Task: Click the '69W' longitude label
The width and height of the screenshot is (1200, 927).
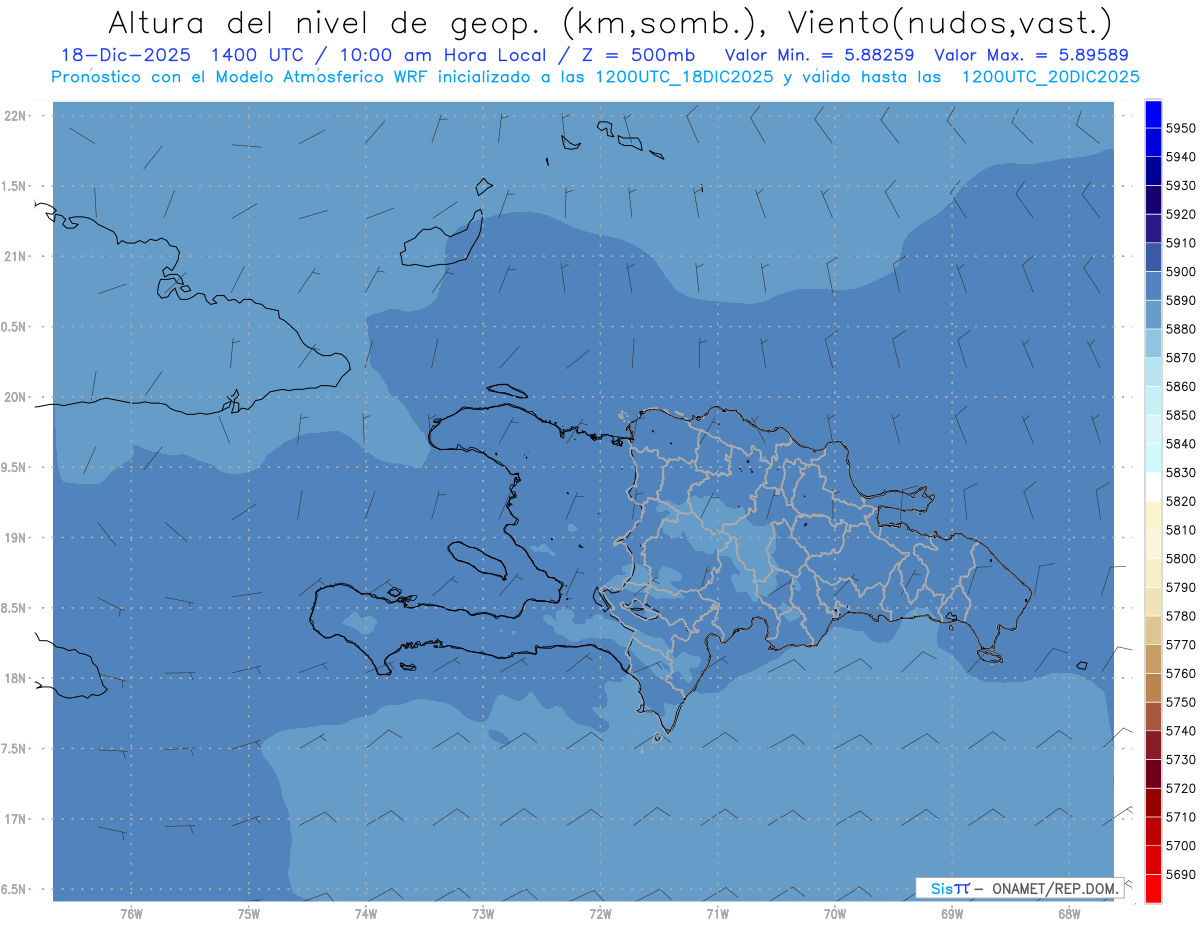Action: [952, 913]
